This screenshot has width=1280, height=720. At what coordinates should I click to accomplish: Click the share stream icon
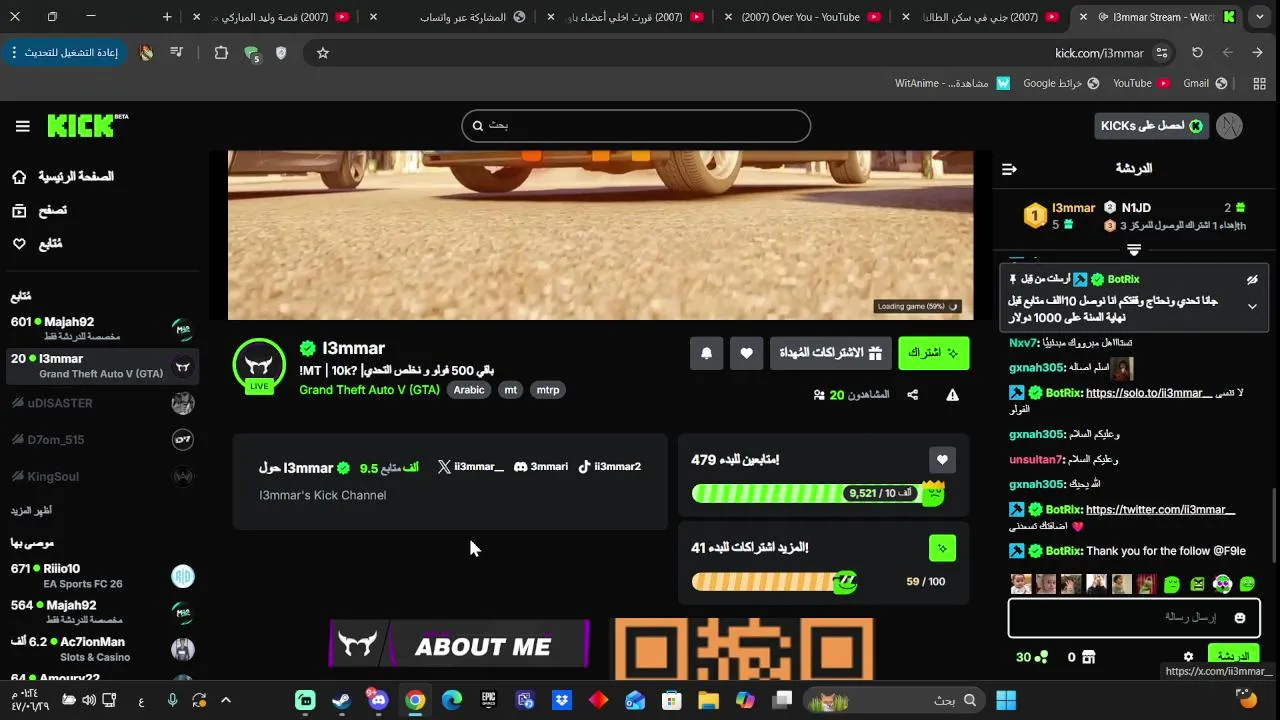(912, 395)
